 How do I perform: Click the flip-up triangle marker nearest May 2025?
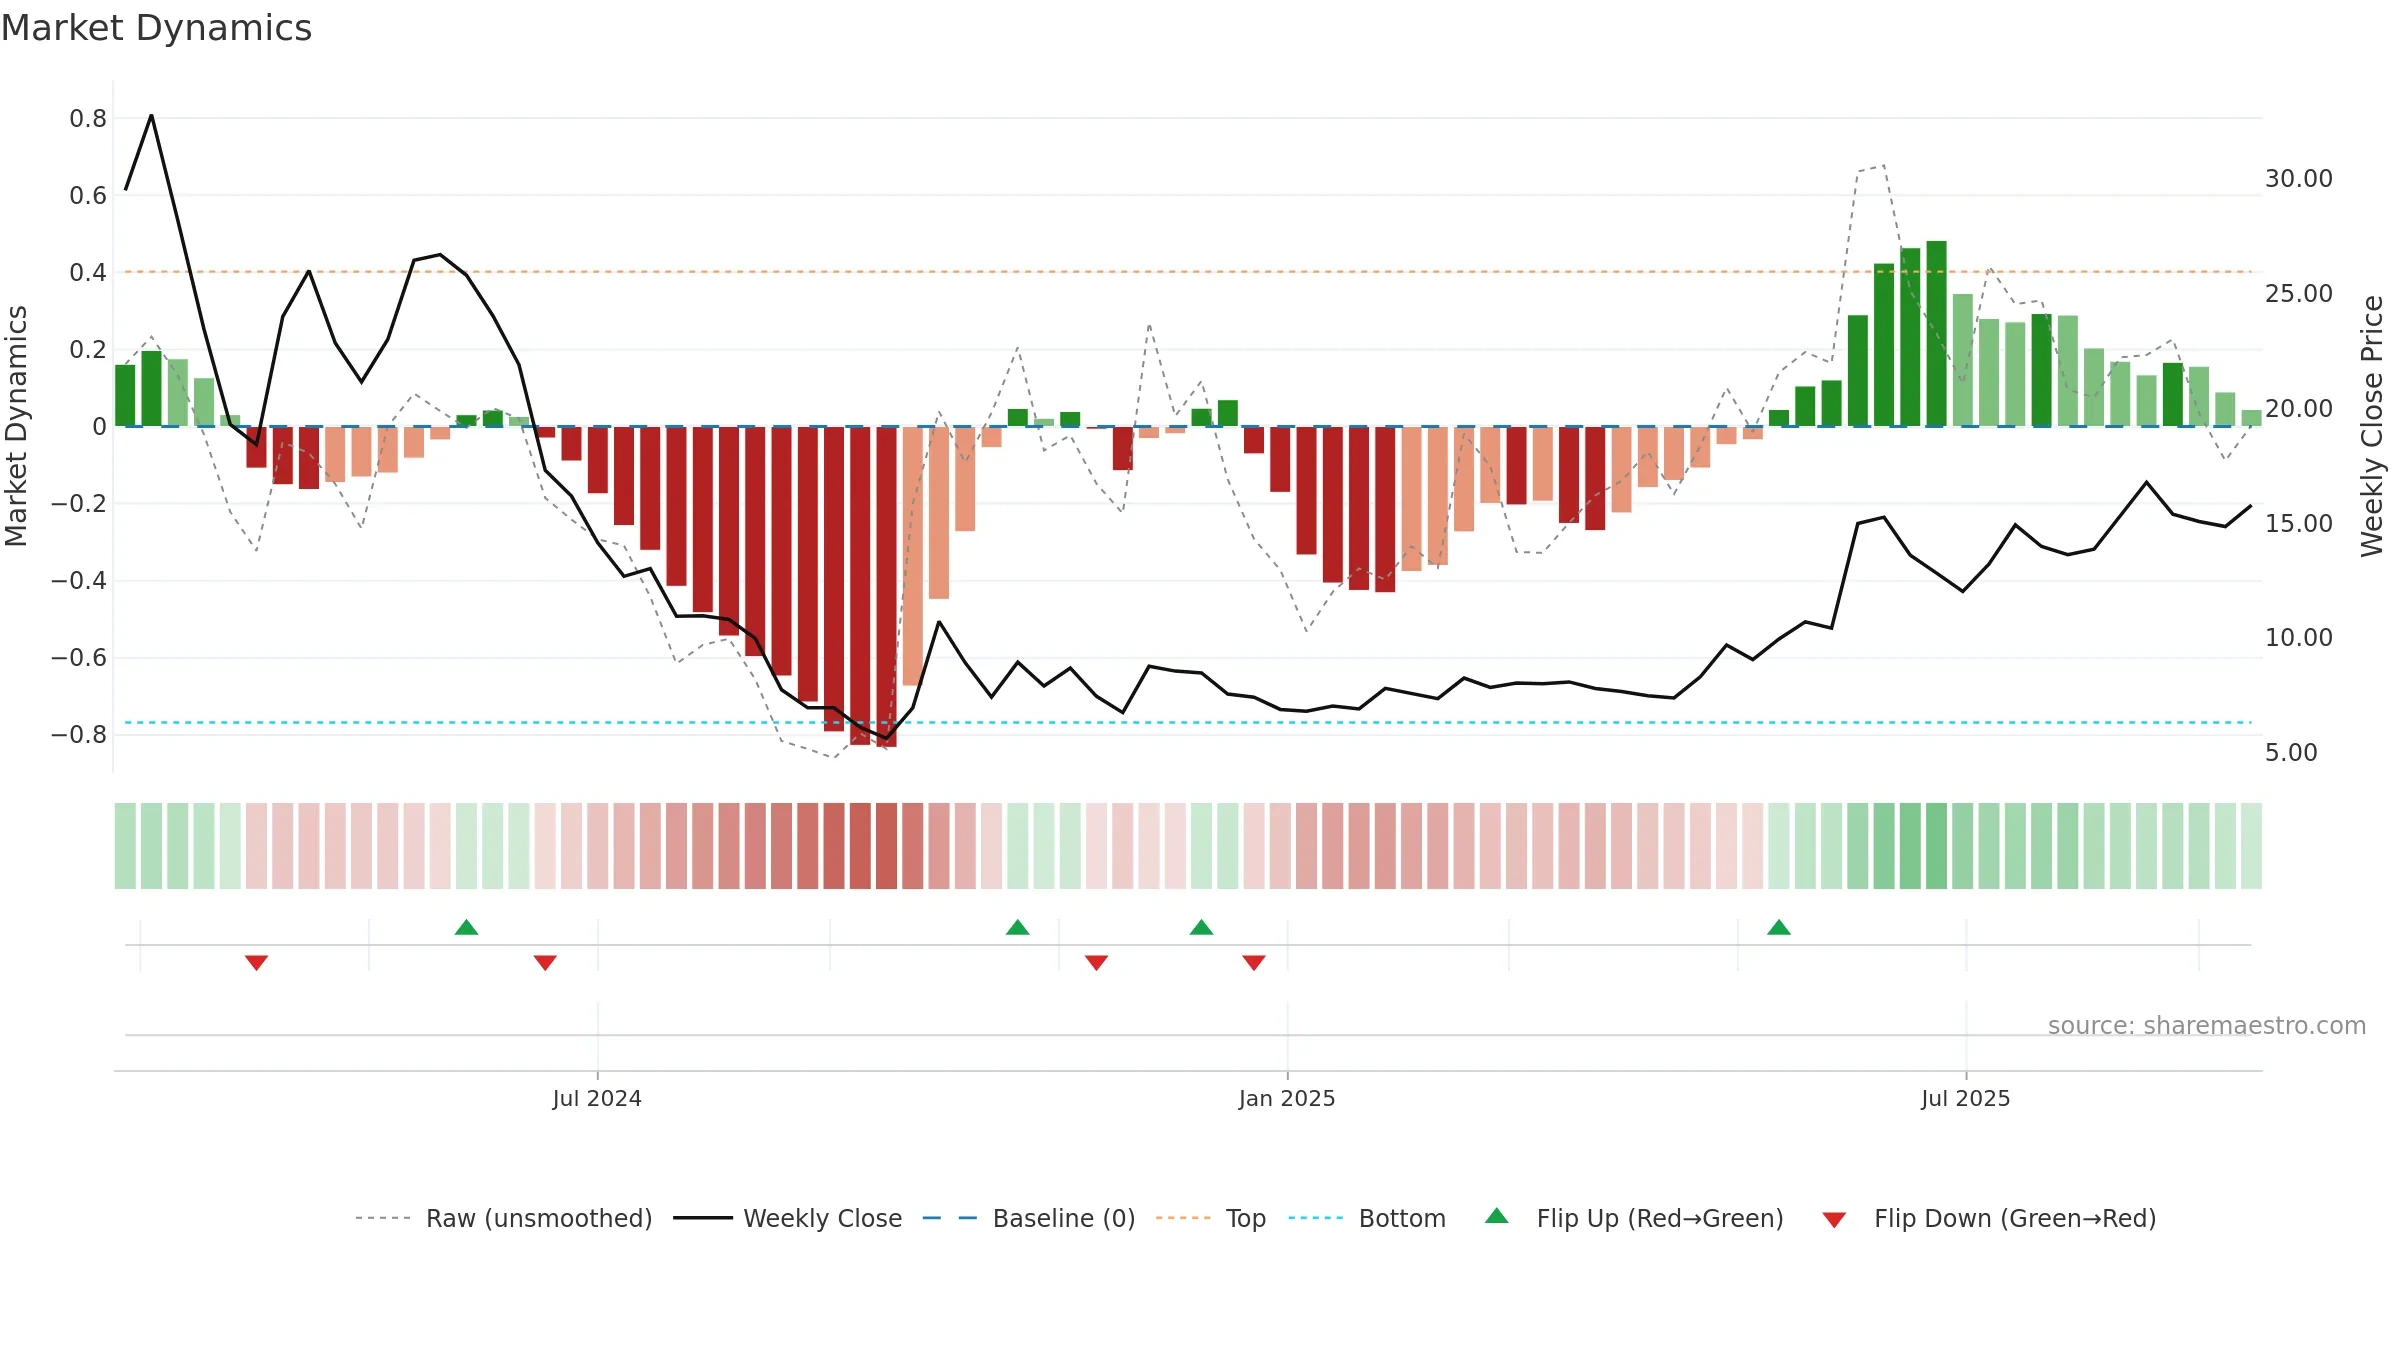[x=1778, y=927]
